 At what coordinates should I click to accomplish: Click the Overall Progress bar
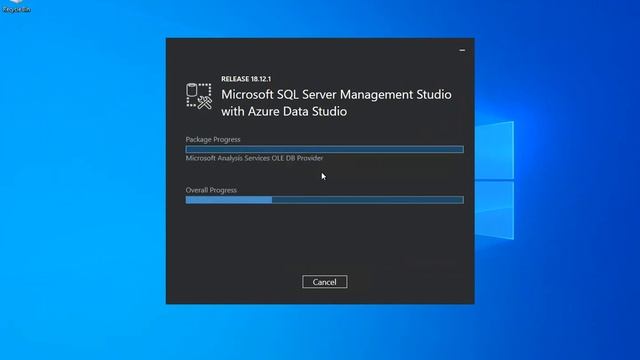[x=324, y=200]
